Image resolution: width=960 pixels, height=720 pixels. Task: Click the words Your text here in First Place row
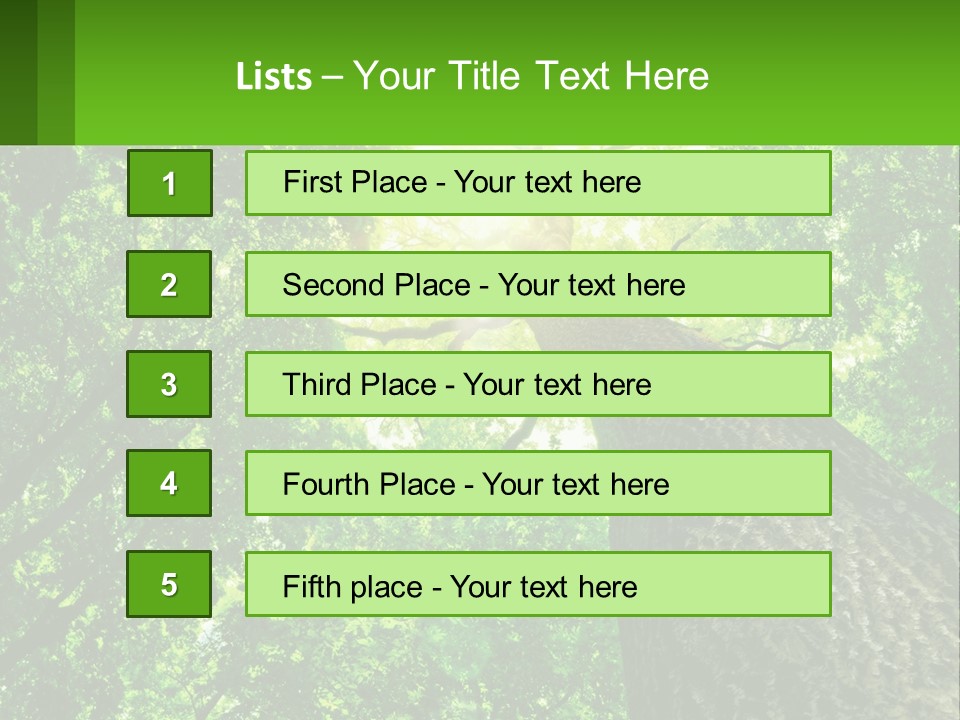click(x=547, y=182)
